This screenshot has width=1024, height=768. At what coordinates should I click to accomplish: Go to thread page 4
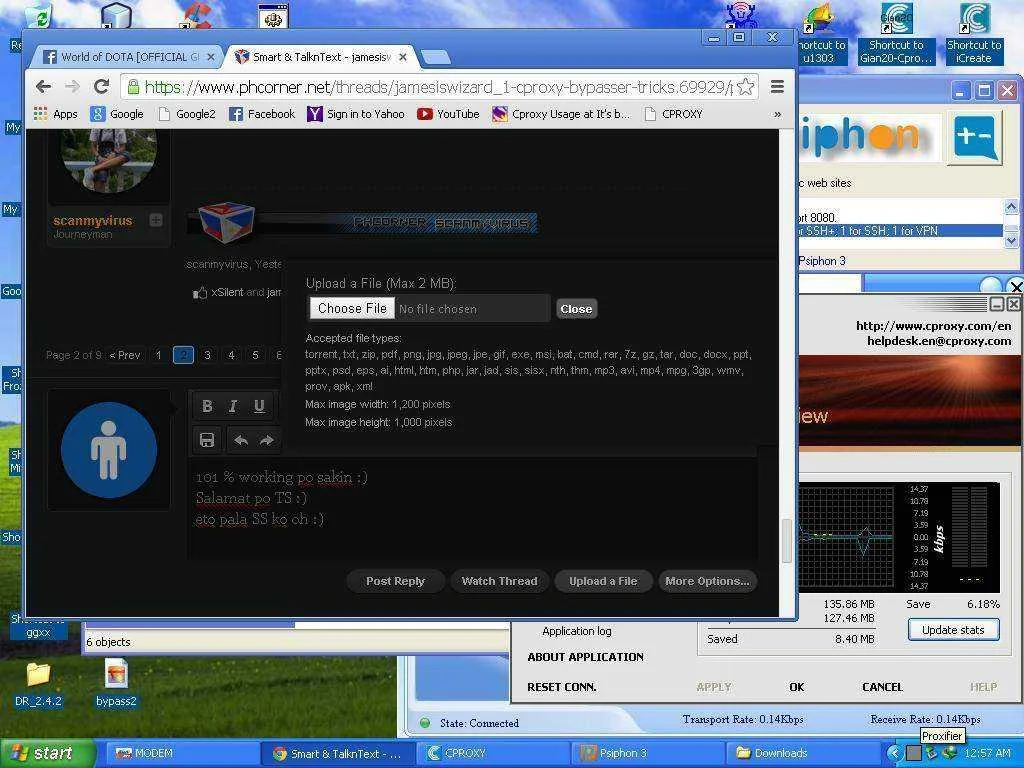click(231, 355)
